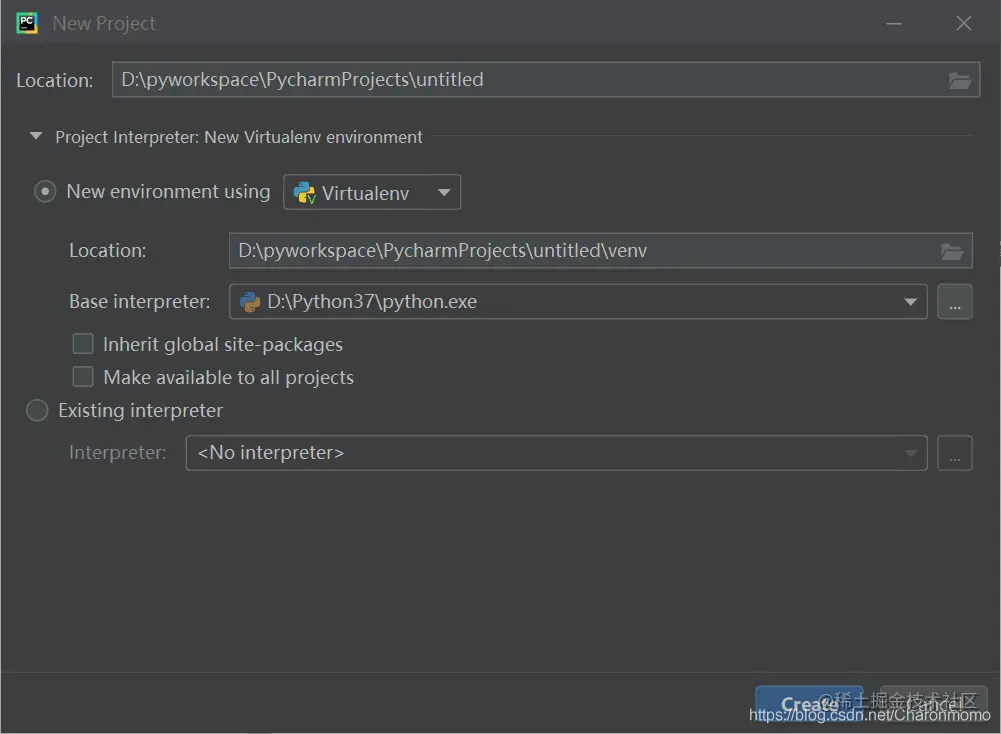
Task: Select Existing interpreter radio button
Action: click(37, 410)
